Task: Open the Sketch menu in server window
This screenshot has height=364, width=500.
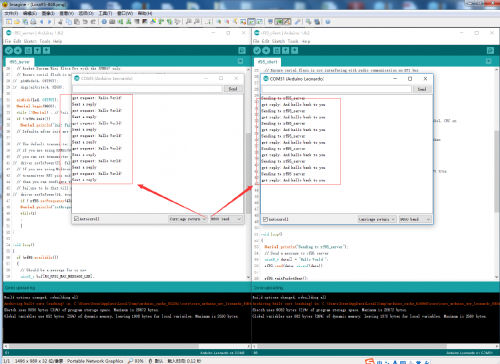Action: coord(30,41)
